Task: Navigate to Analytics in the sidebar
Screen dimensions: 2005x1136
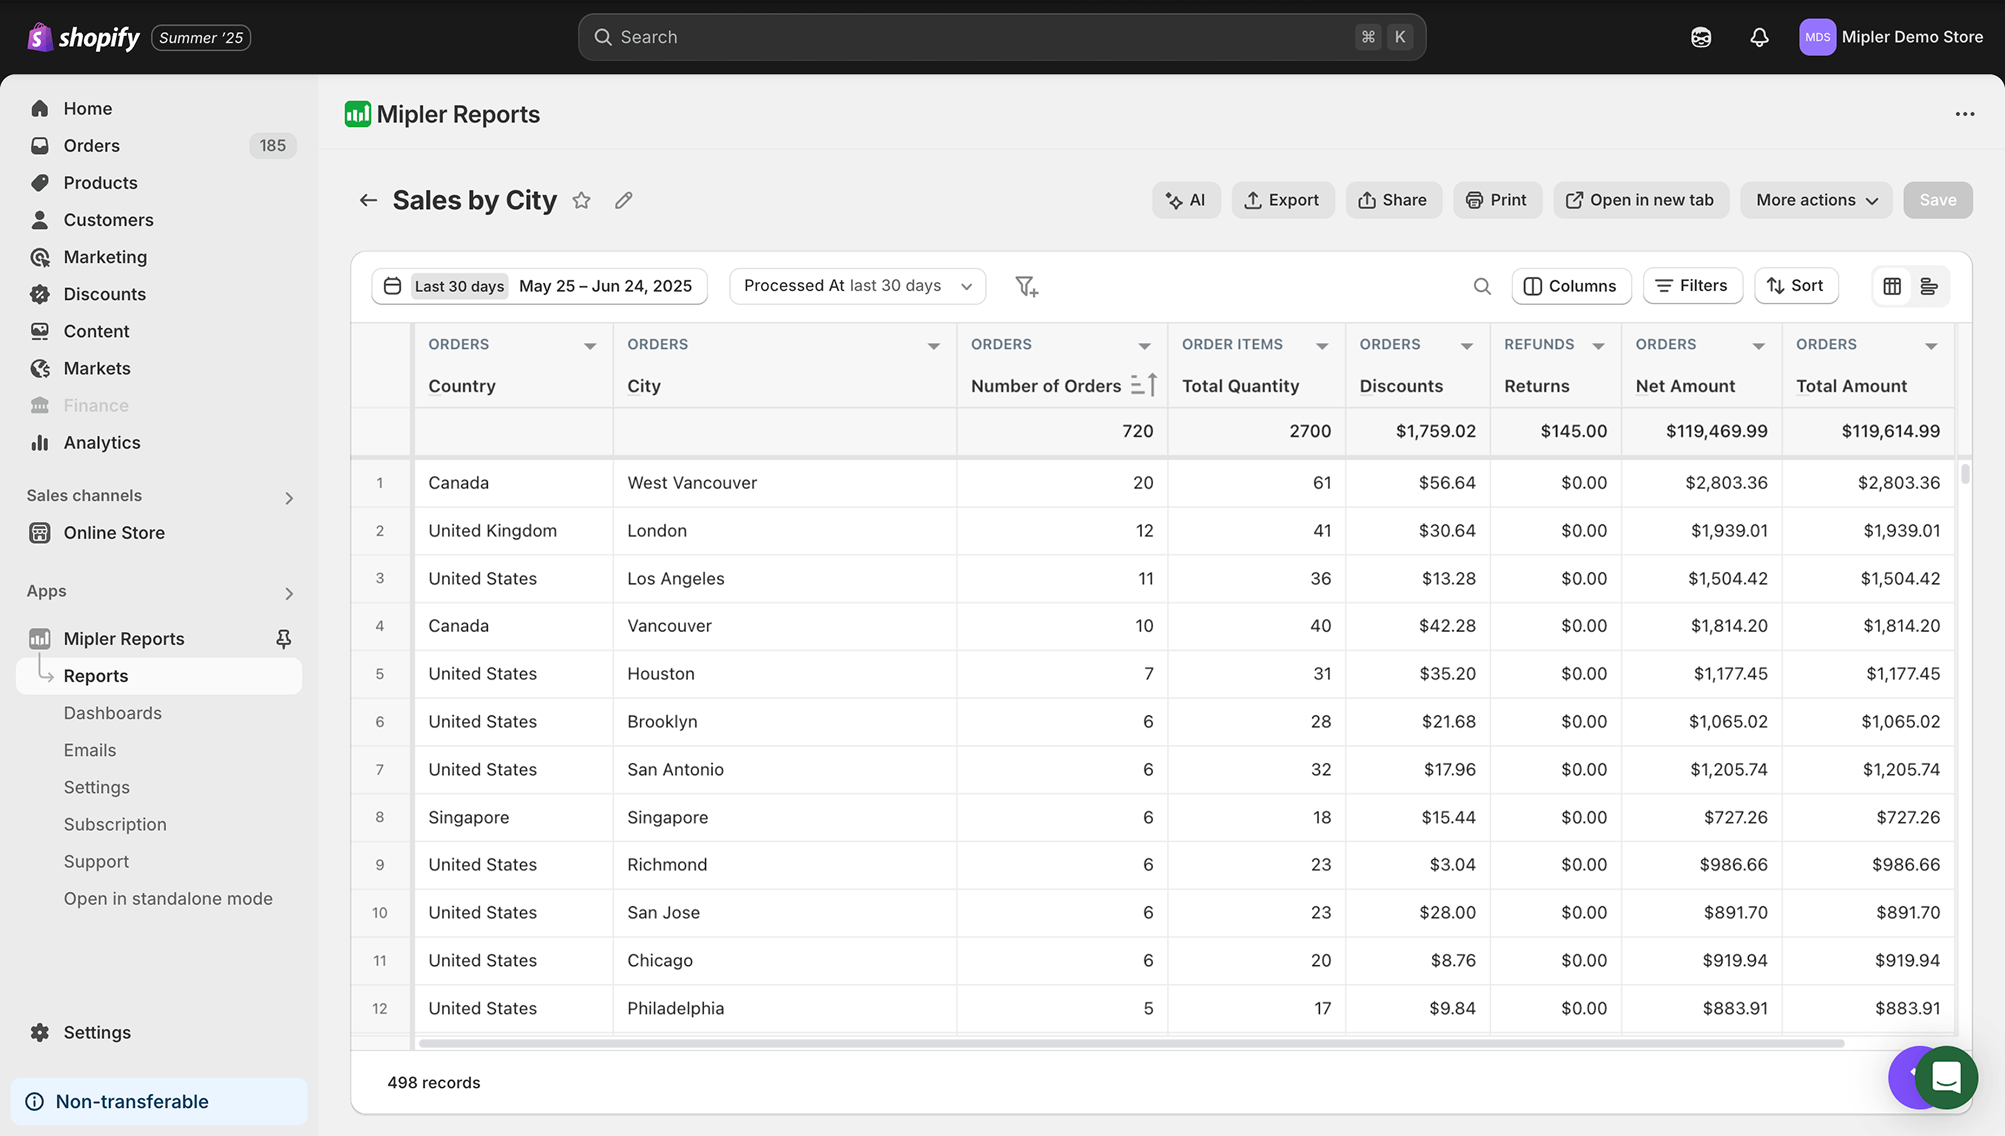Action: point(101,442)
